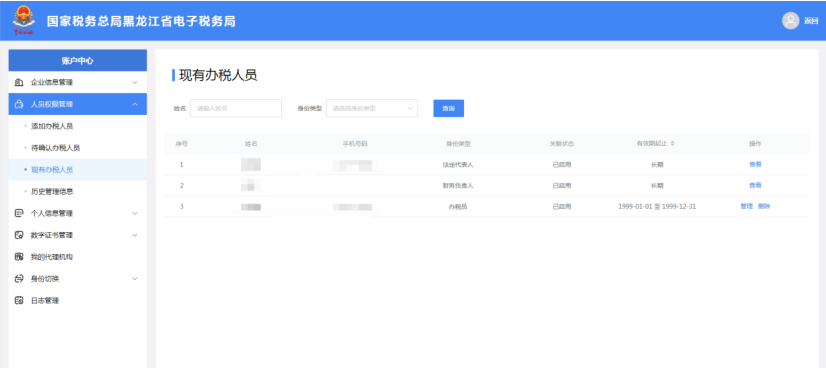
Task: Click the 我的代理机构 icon
Action: [x=19, y=257]
